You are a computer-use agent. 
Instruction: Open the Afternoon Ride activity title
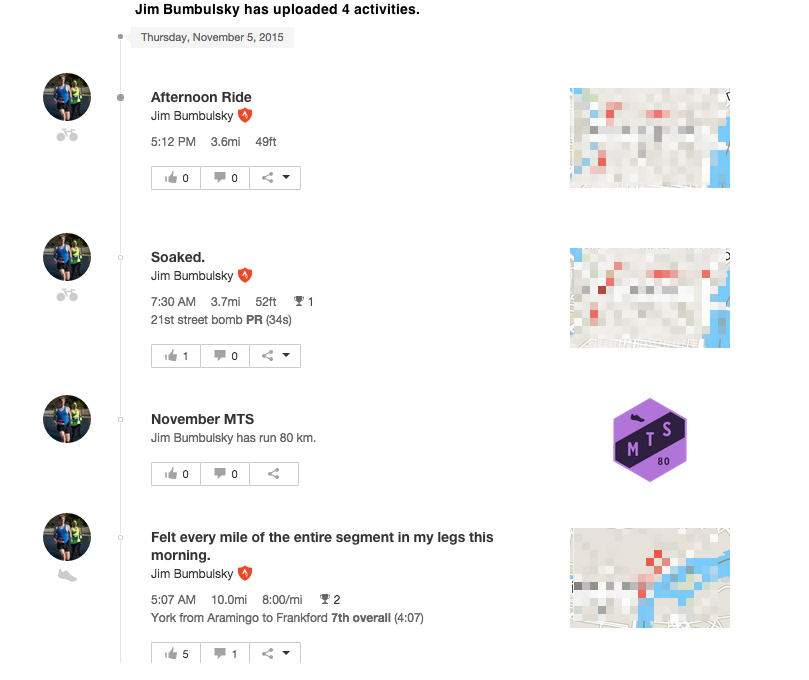tap(201, 97)
